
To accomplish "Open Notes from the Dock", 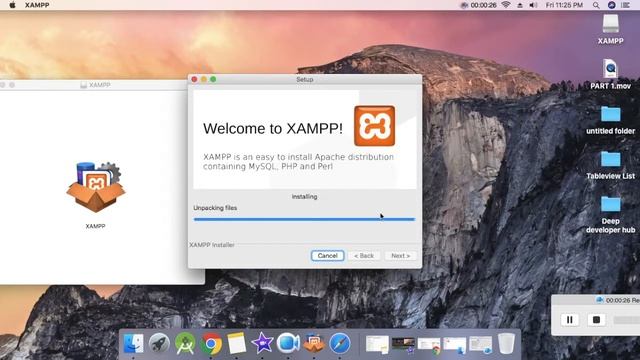I will click(237, 343).
